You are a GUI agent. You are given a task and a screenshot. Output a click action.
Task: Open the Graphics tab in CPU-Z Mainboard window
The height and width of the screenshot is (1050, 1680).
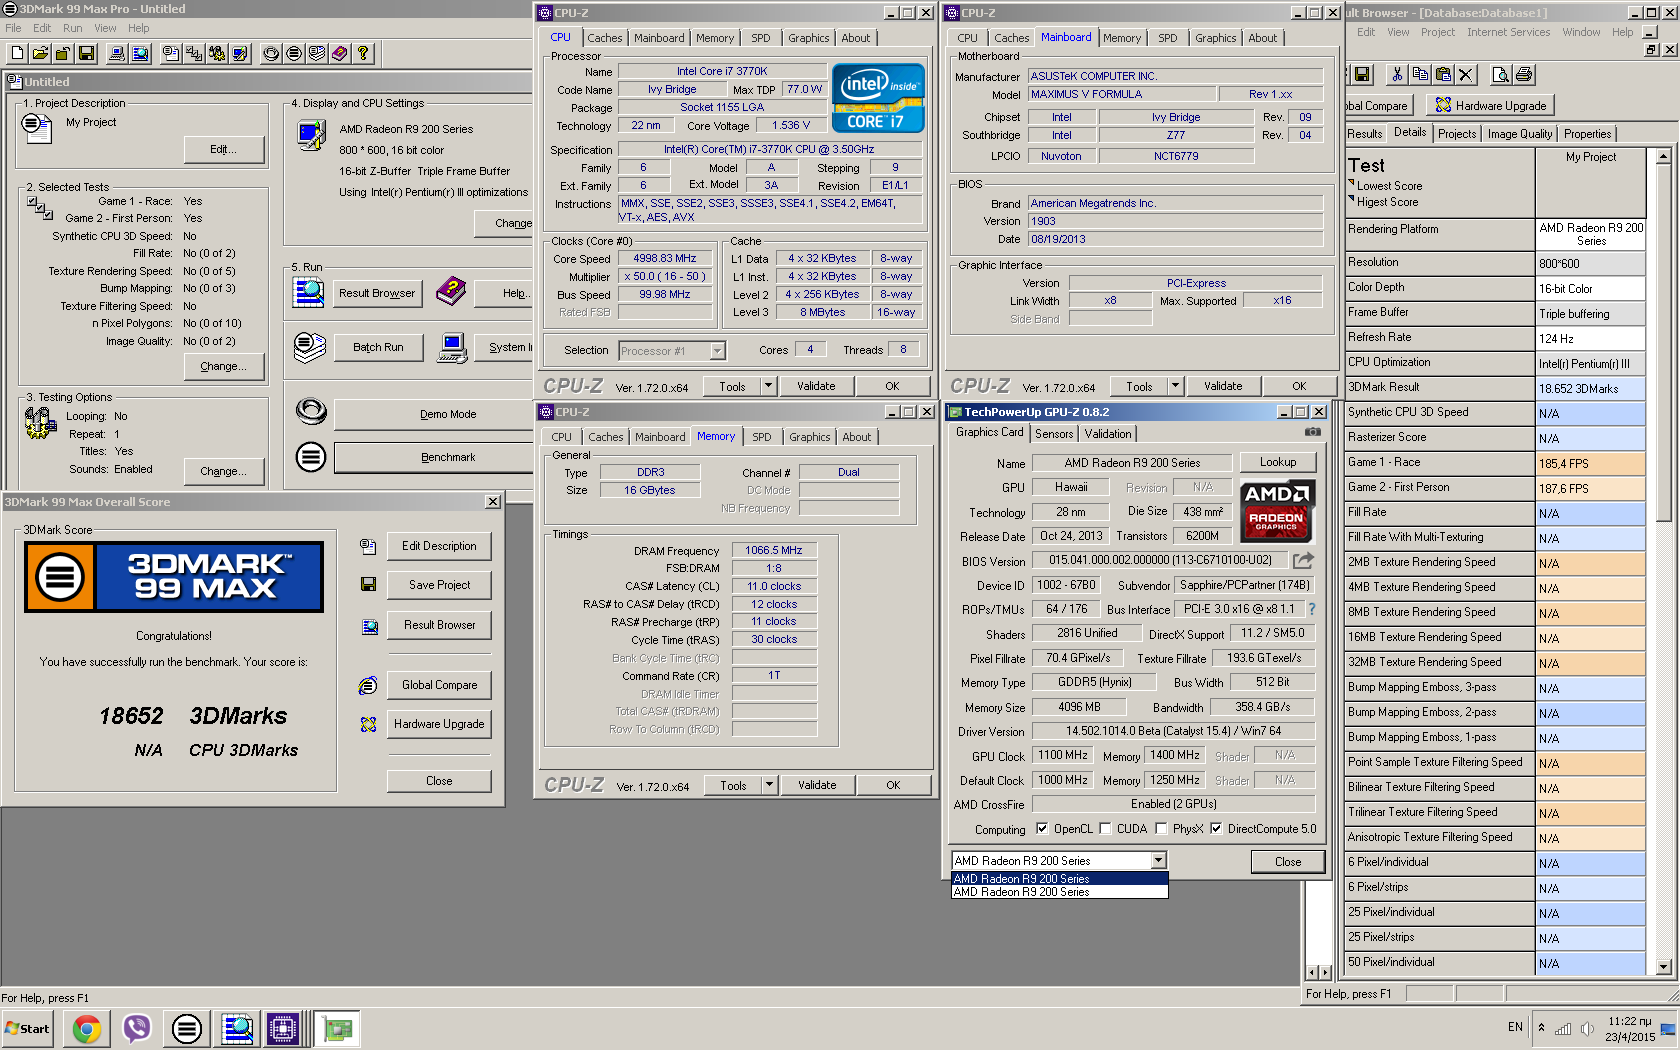coord(1215,38)
